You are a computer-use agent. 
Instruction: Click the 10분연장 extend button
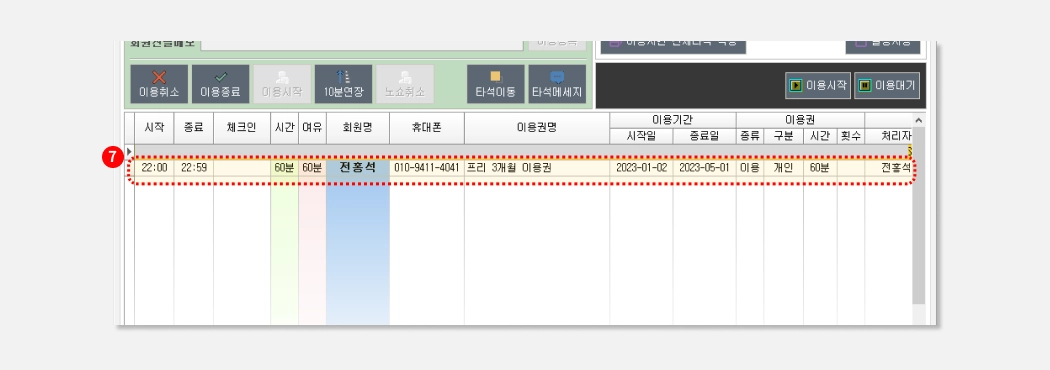coord(344,84)
